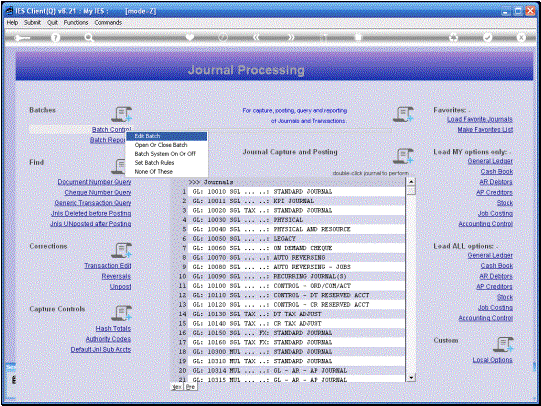Click the Batches section document icon

121,114
